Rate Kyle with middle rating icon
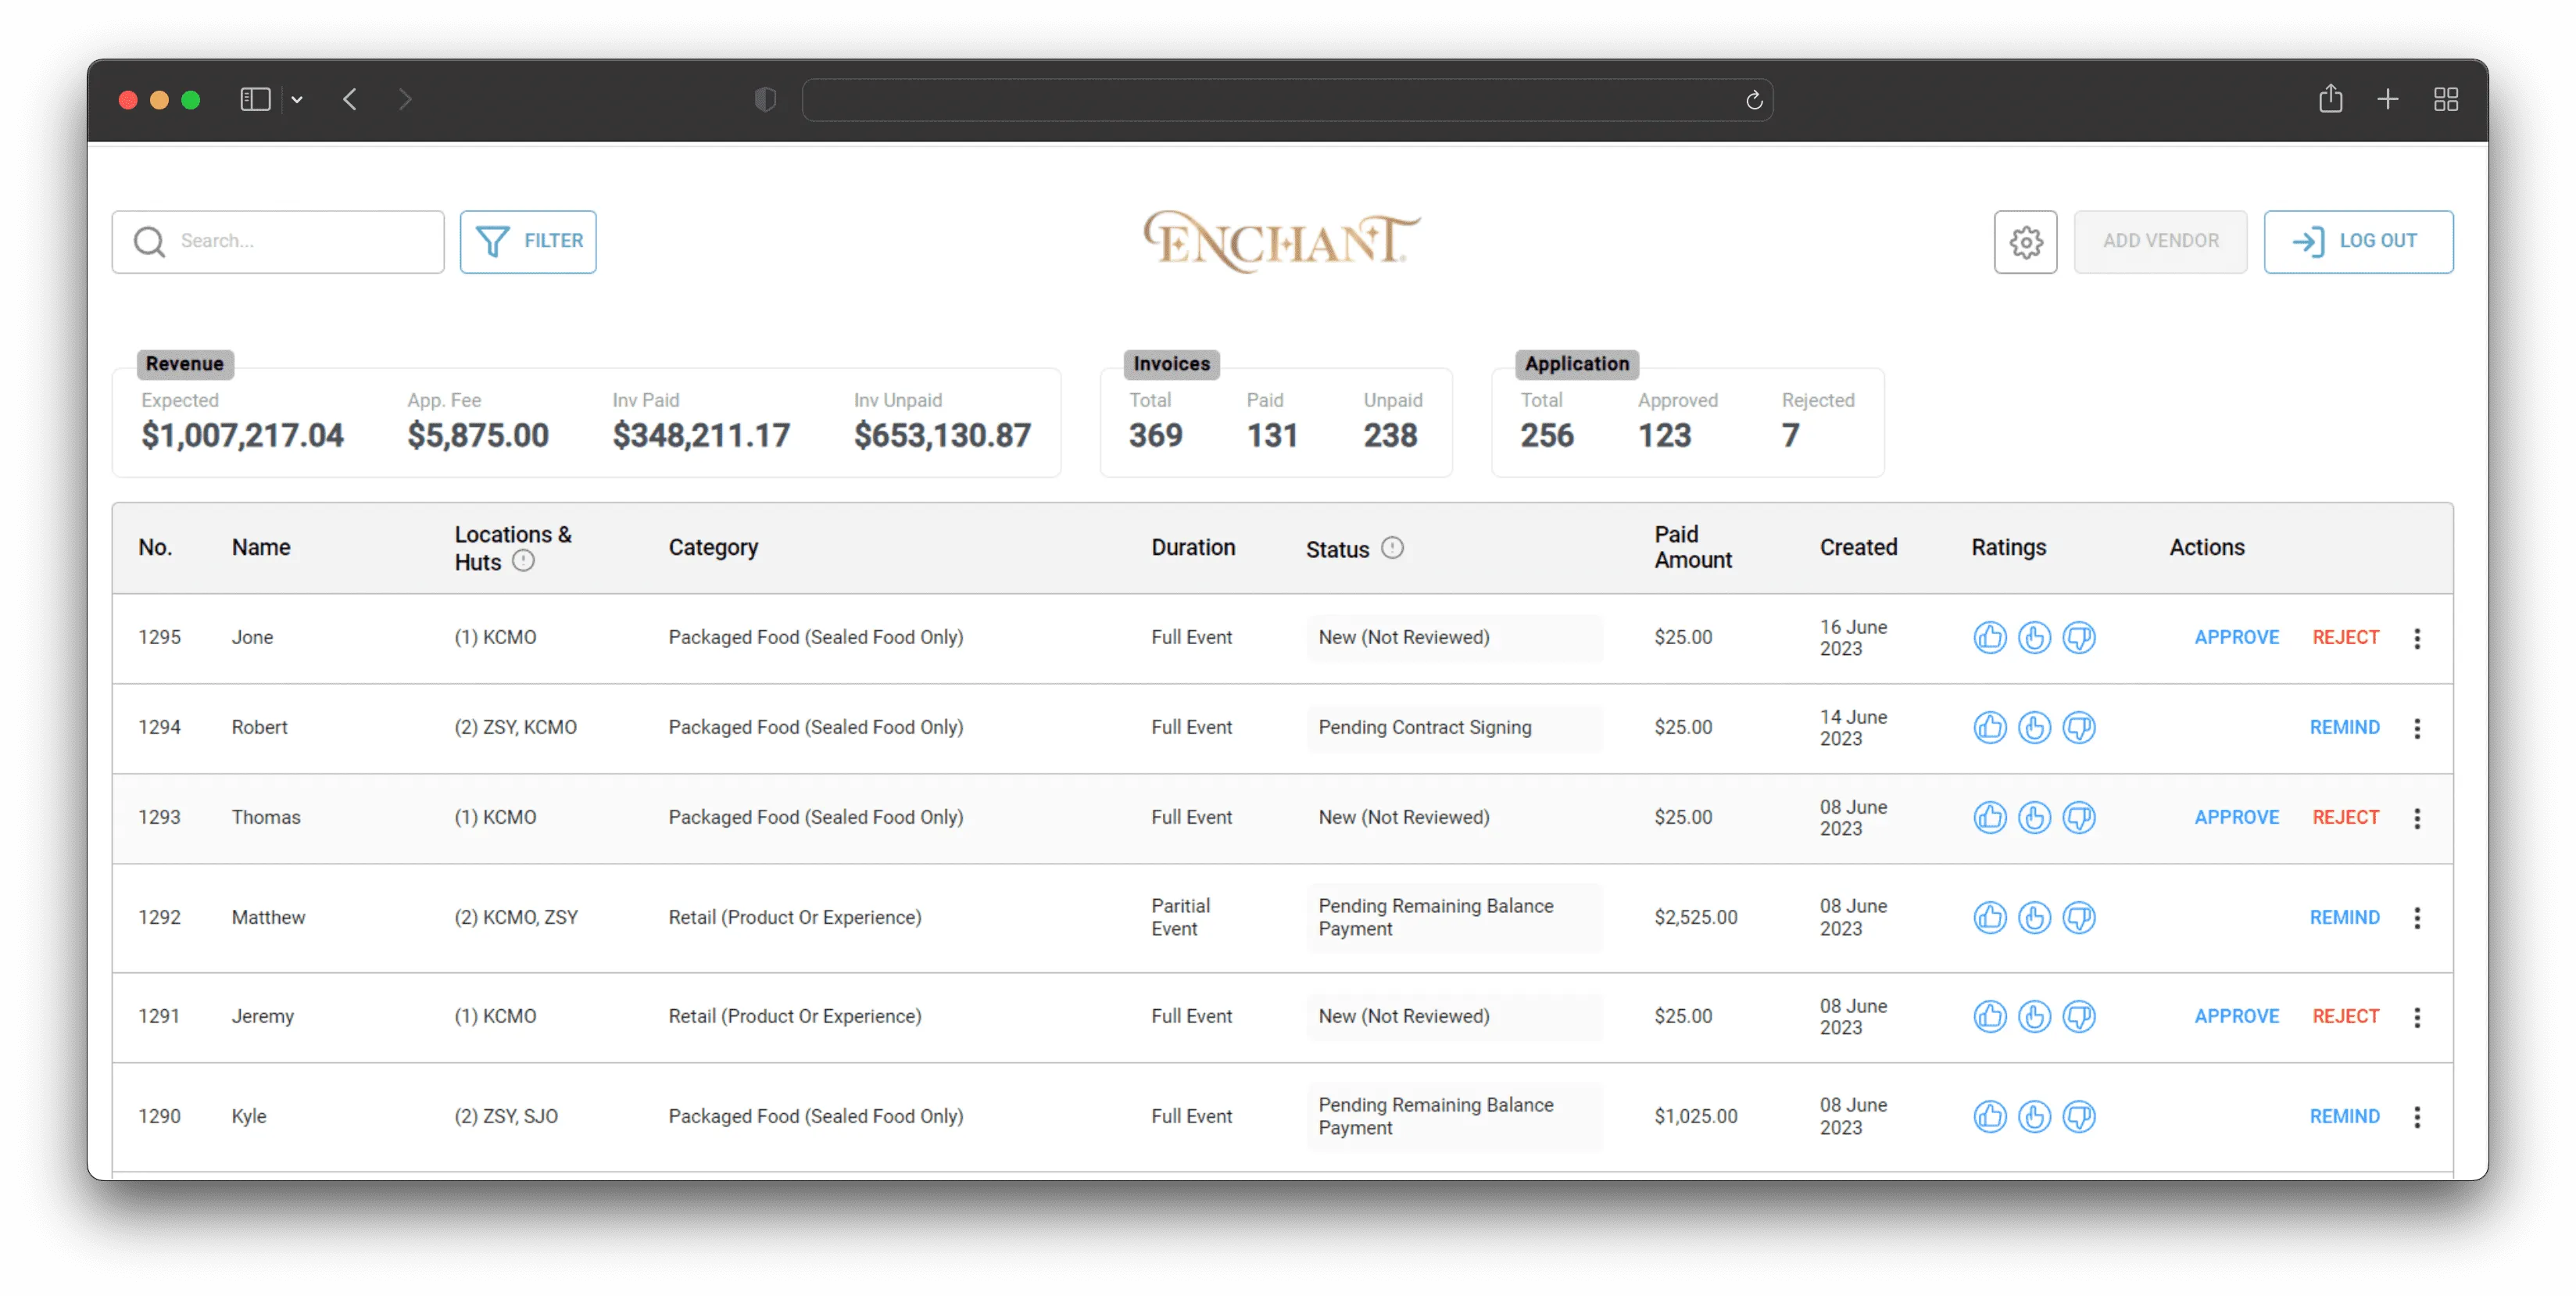The height and width of the screenshot is (1296, 2576). pyautogui.click(x=2034, y=1116)
